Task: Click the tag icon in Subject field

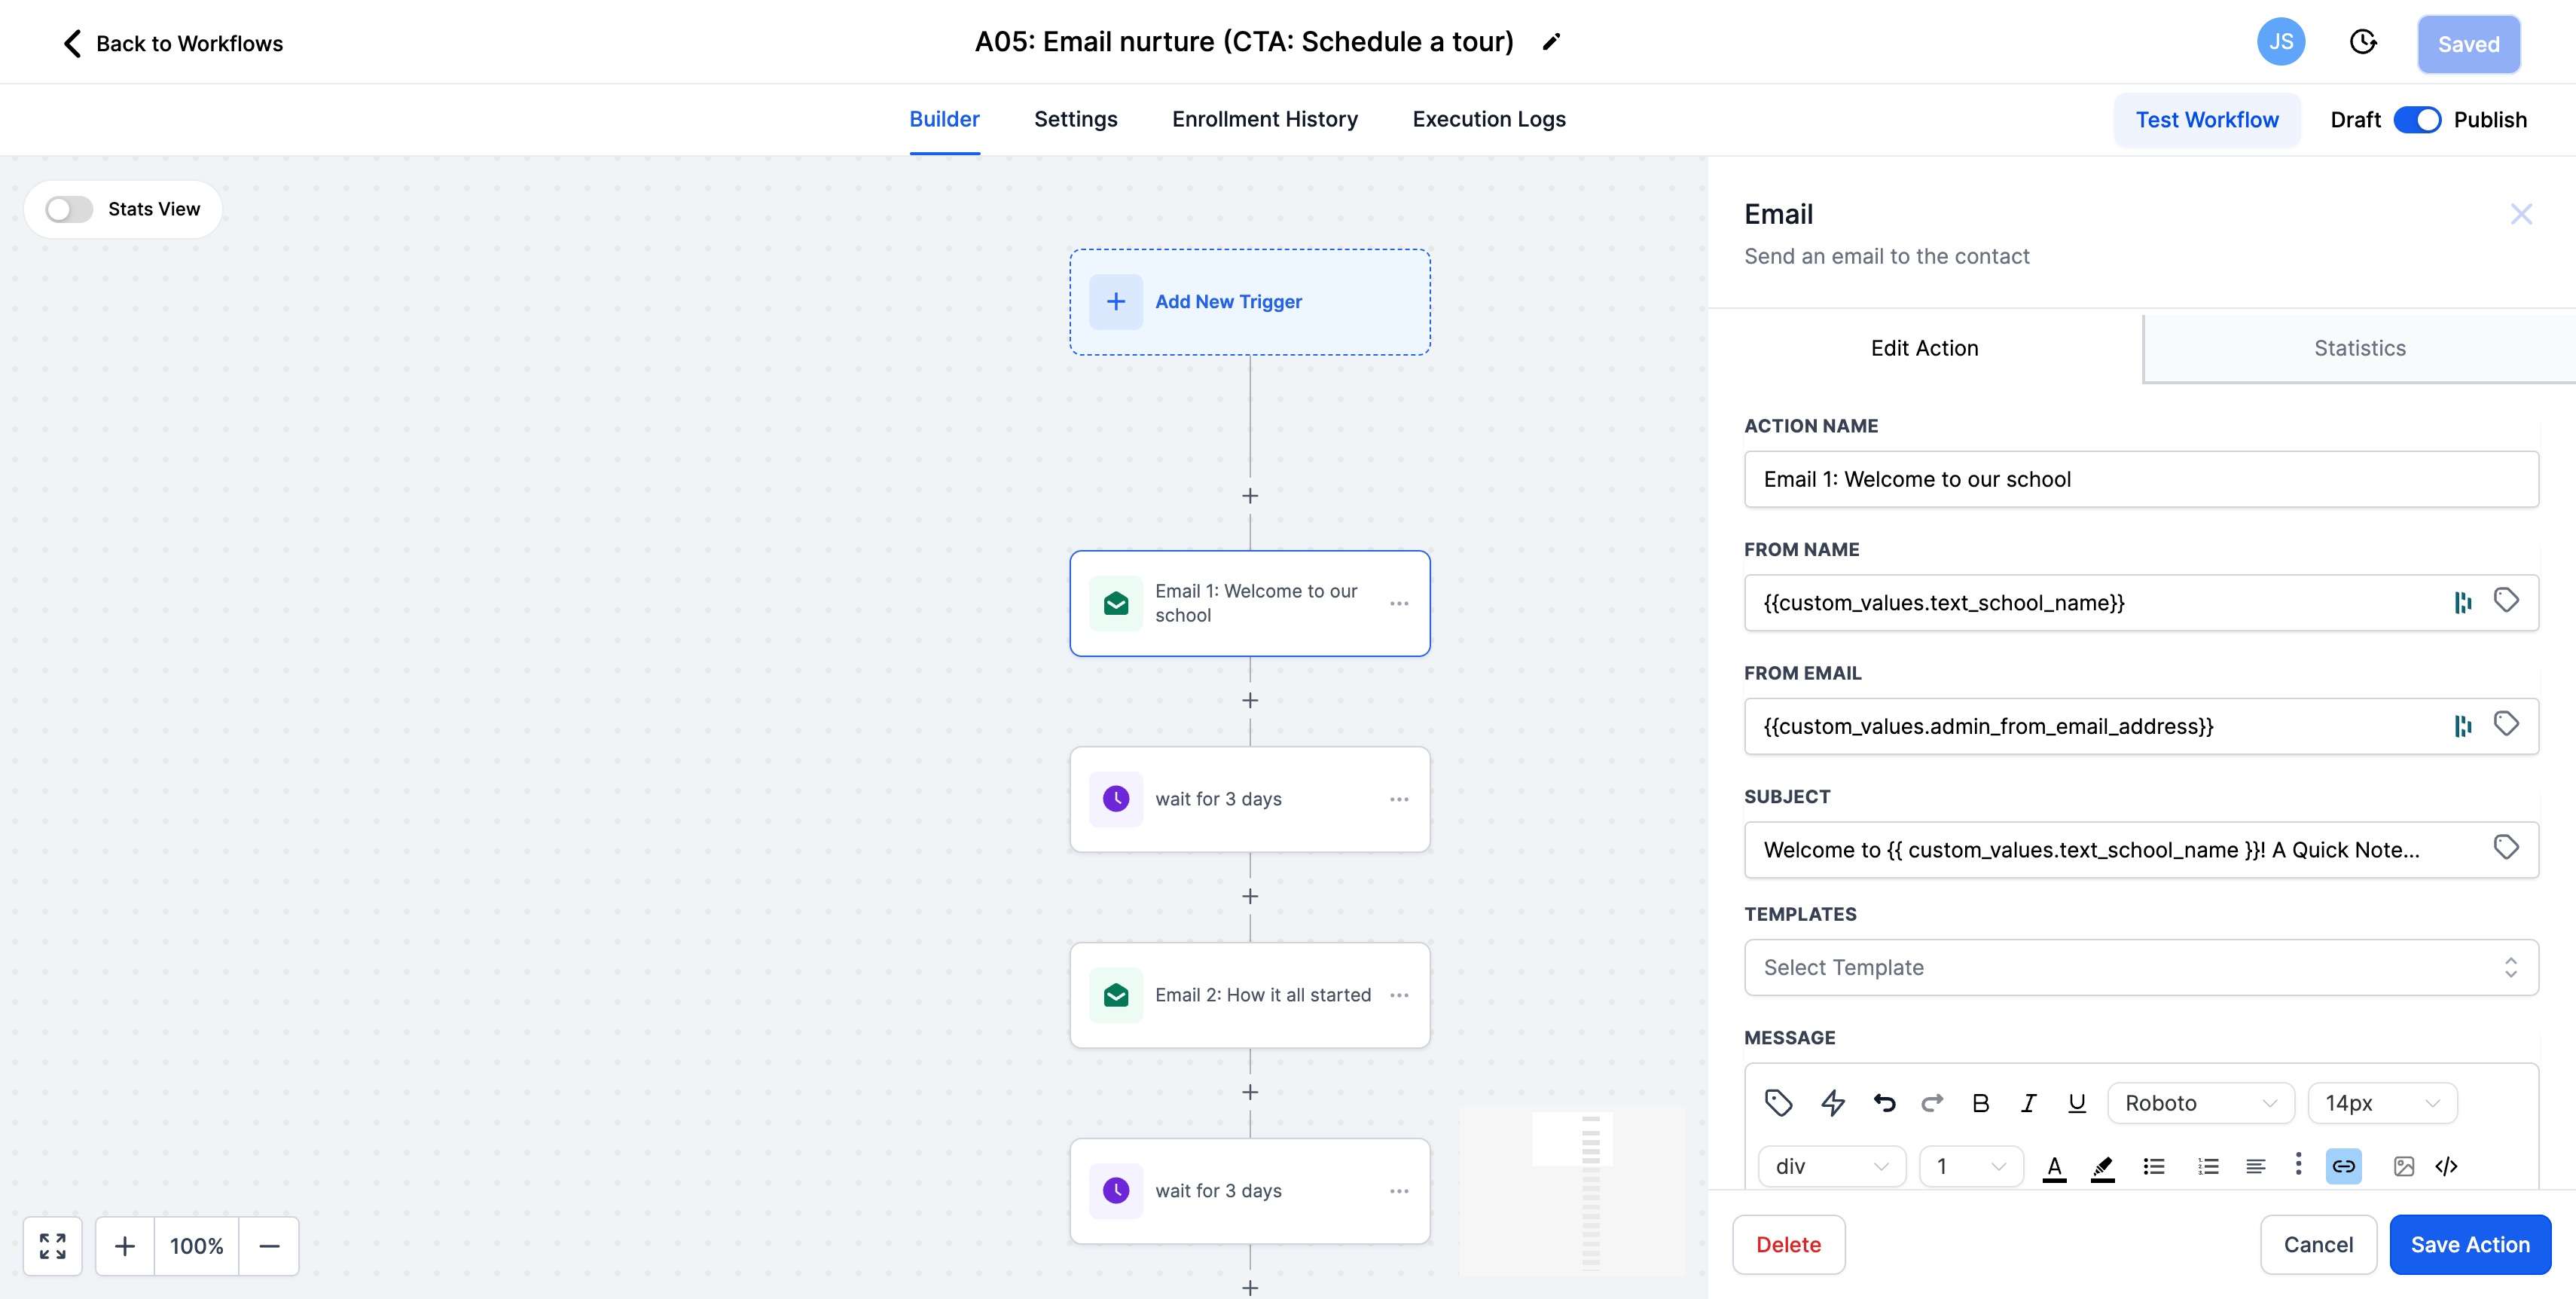Action: 2506,848
